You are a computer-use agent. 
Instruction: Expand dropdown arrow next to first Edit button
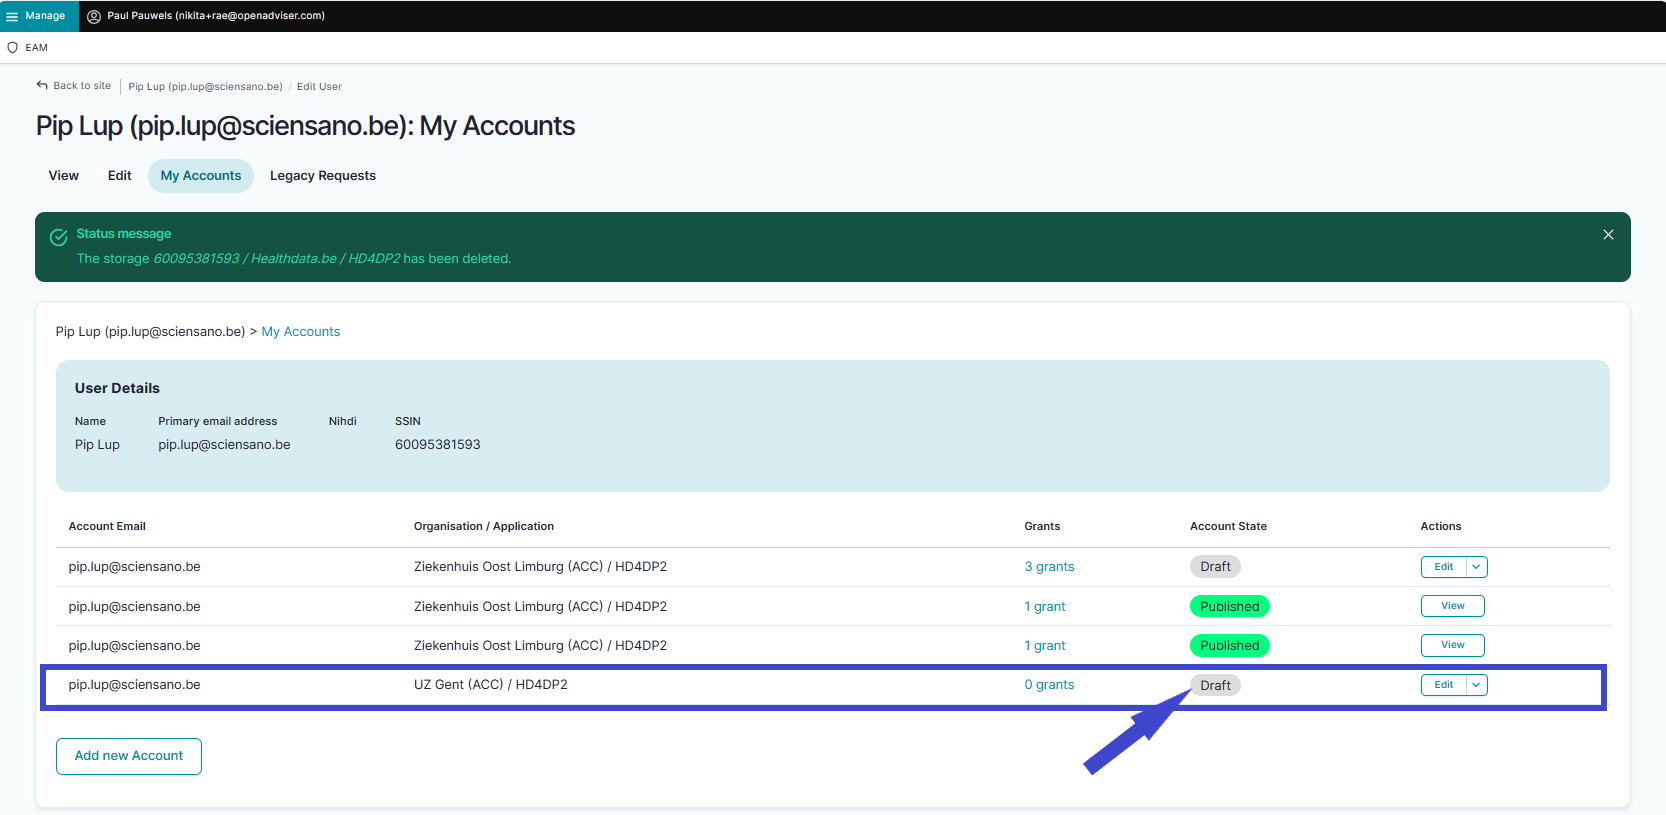click(x=1476, y=567)
